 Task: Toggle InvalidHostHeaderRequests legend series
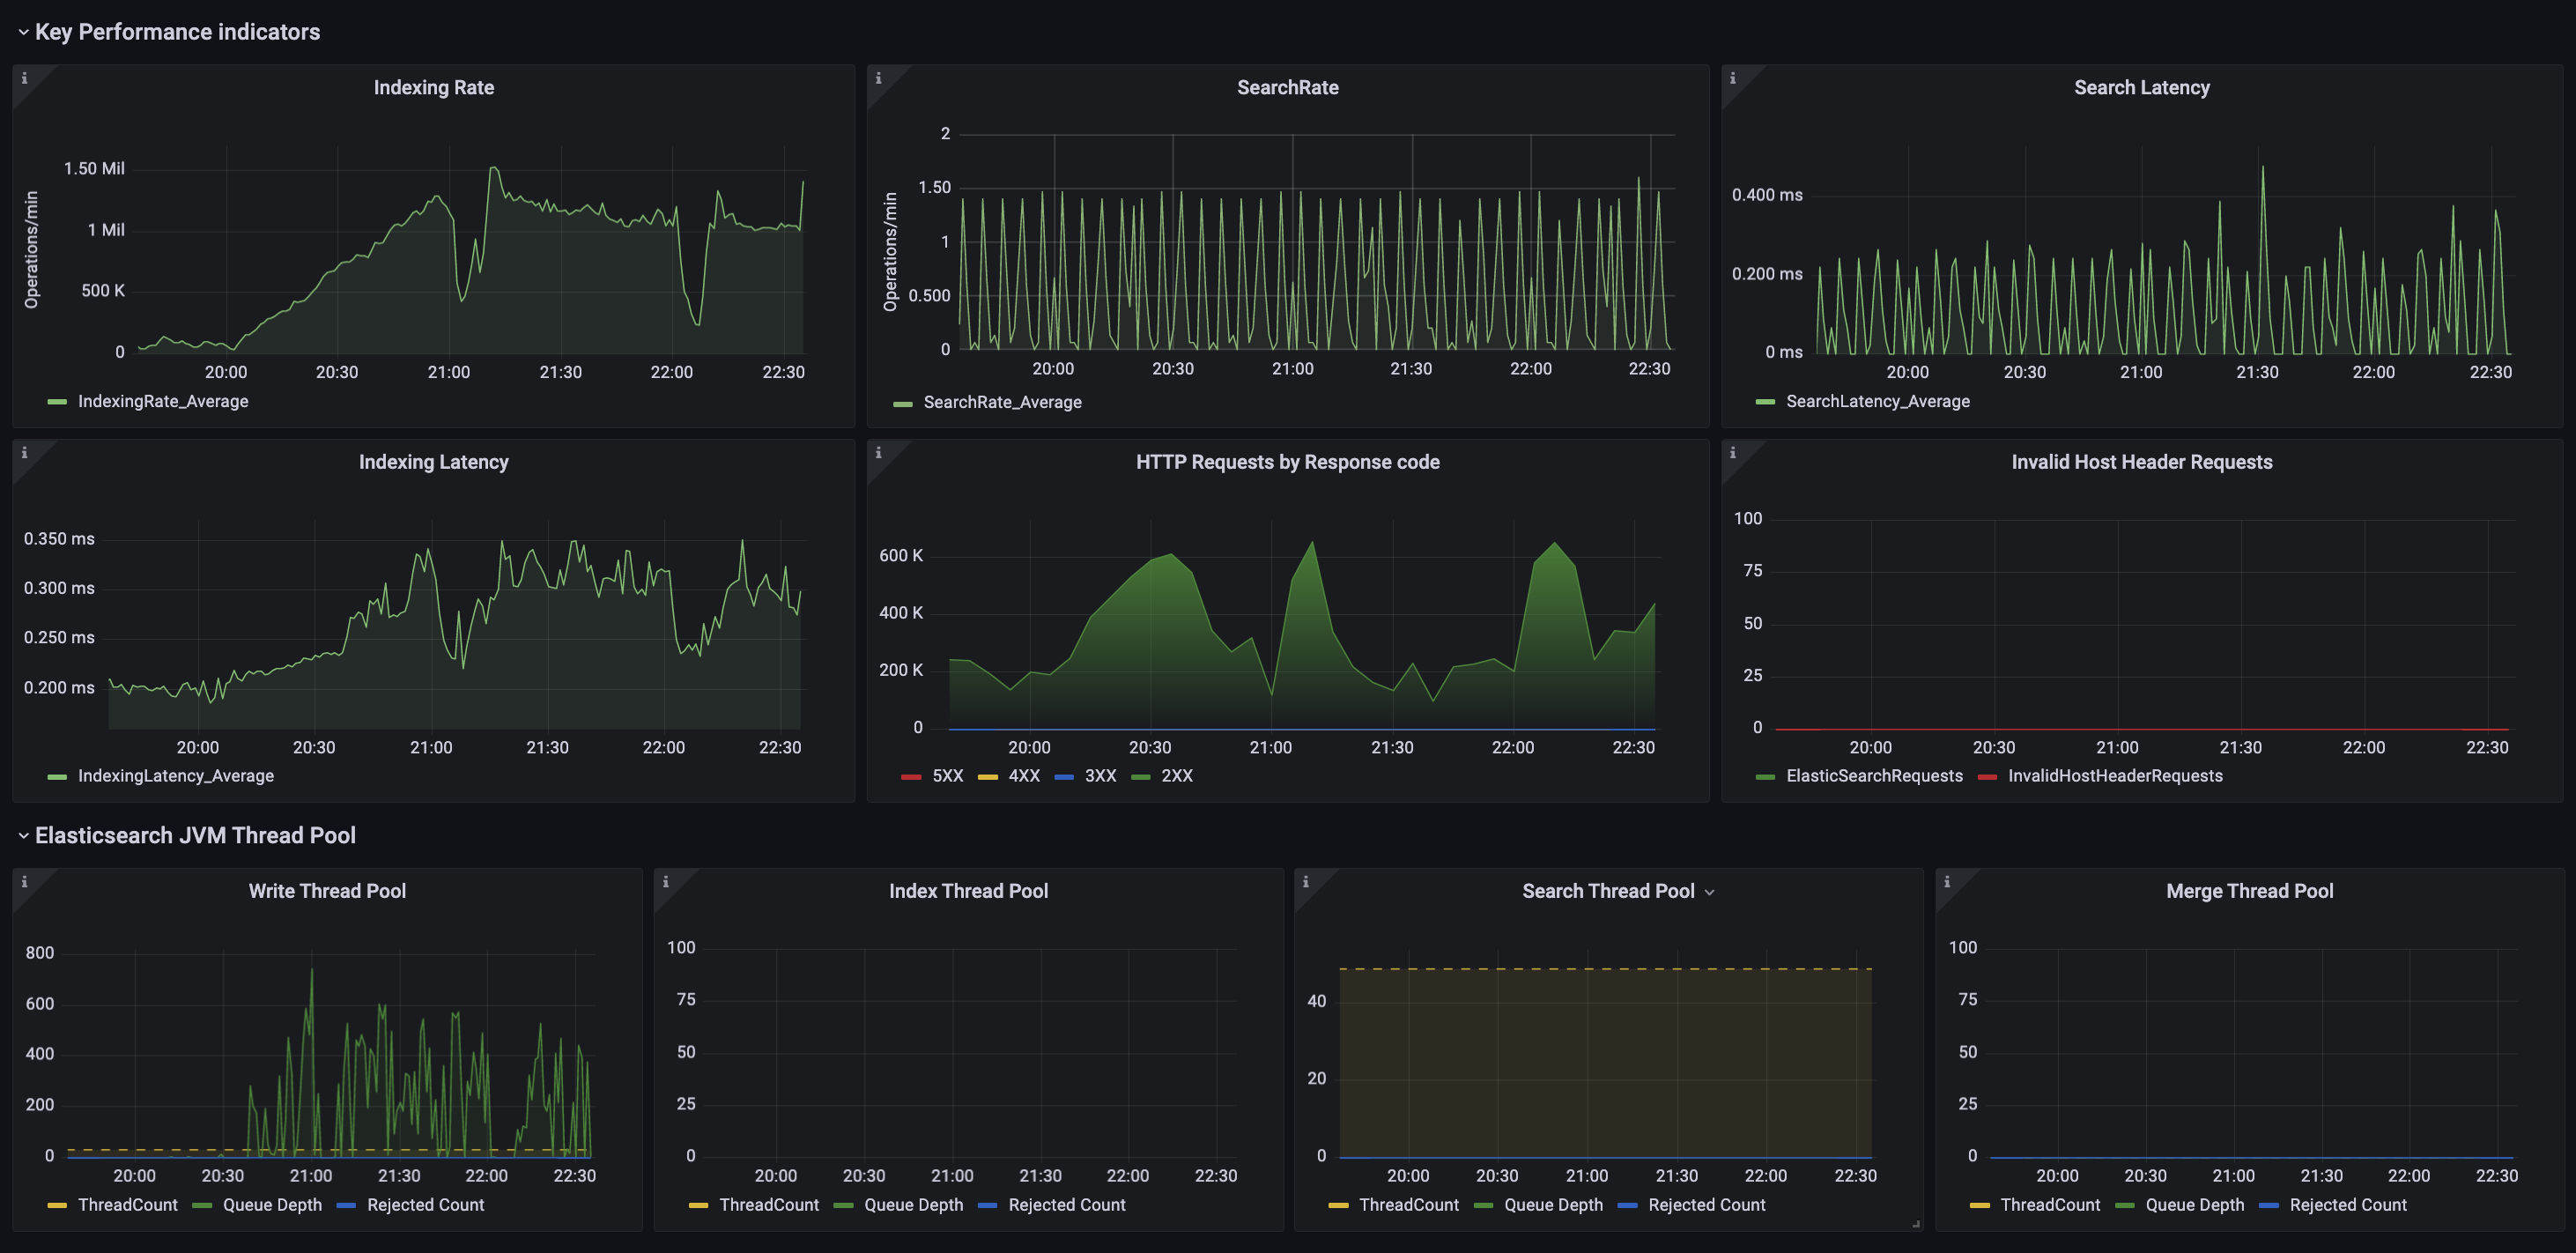2114,776
